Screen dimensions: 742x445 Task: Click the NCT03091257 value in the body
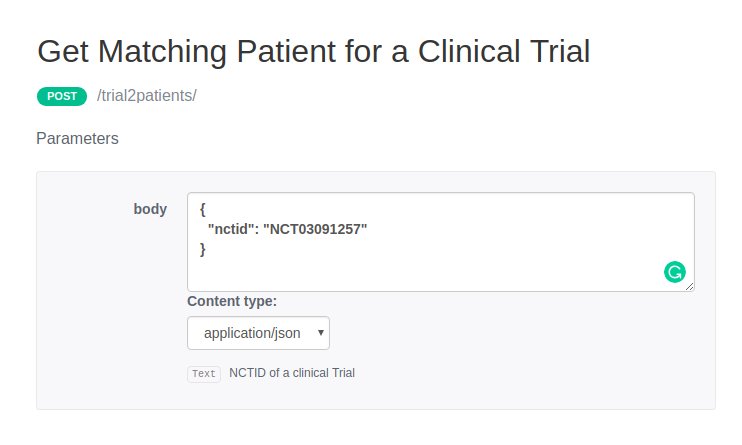(x=315, y=229)
